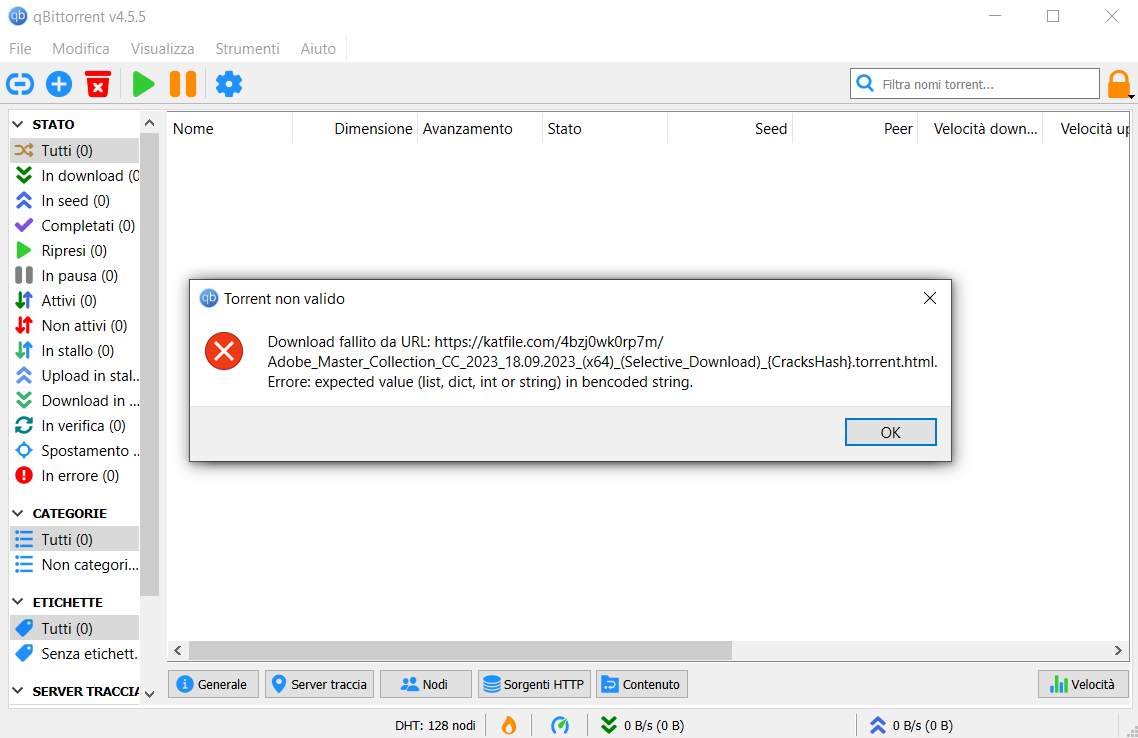Switch to the Sorgenti HTTP tab
The width and height of the screenshot is (1138, 738).
point(534,684)
